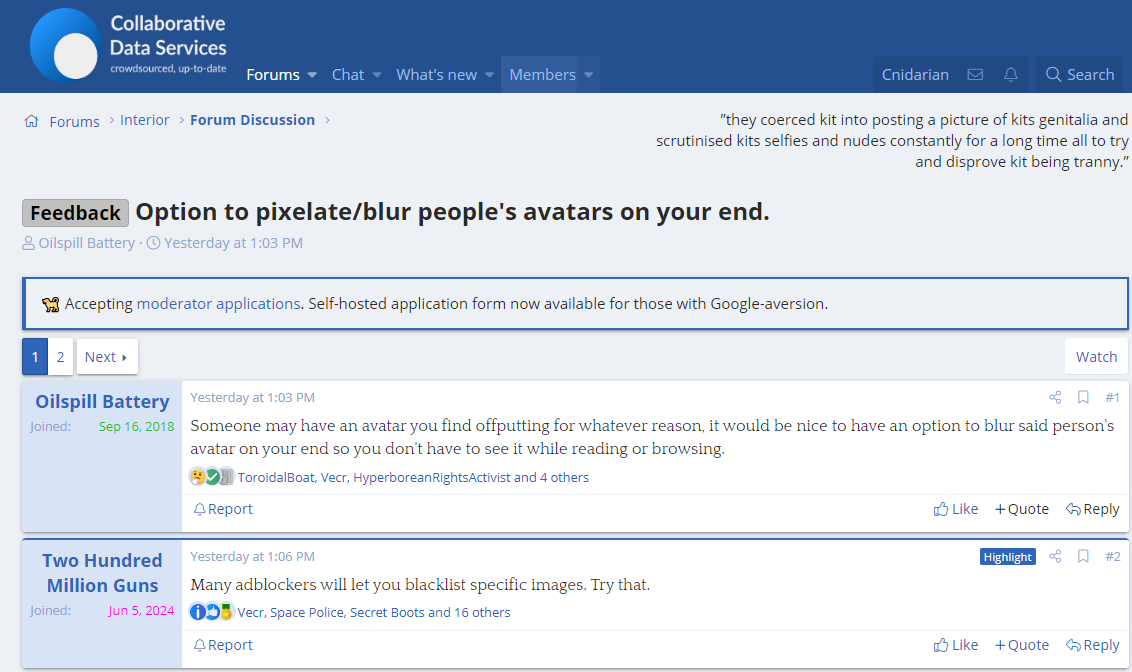This screenshot has height=672, width=1132.
Task: Go to page 2 of thread
Action: coord(61,357)
